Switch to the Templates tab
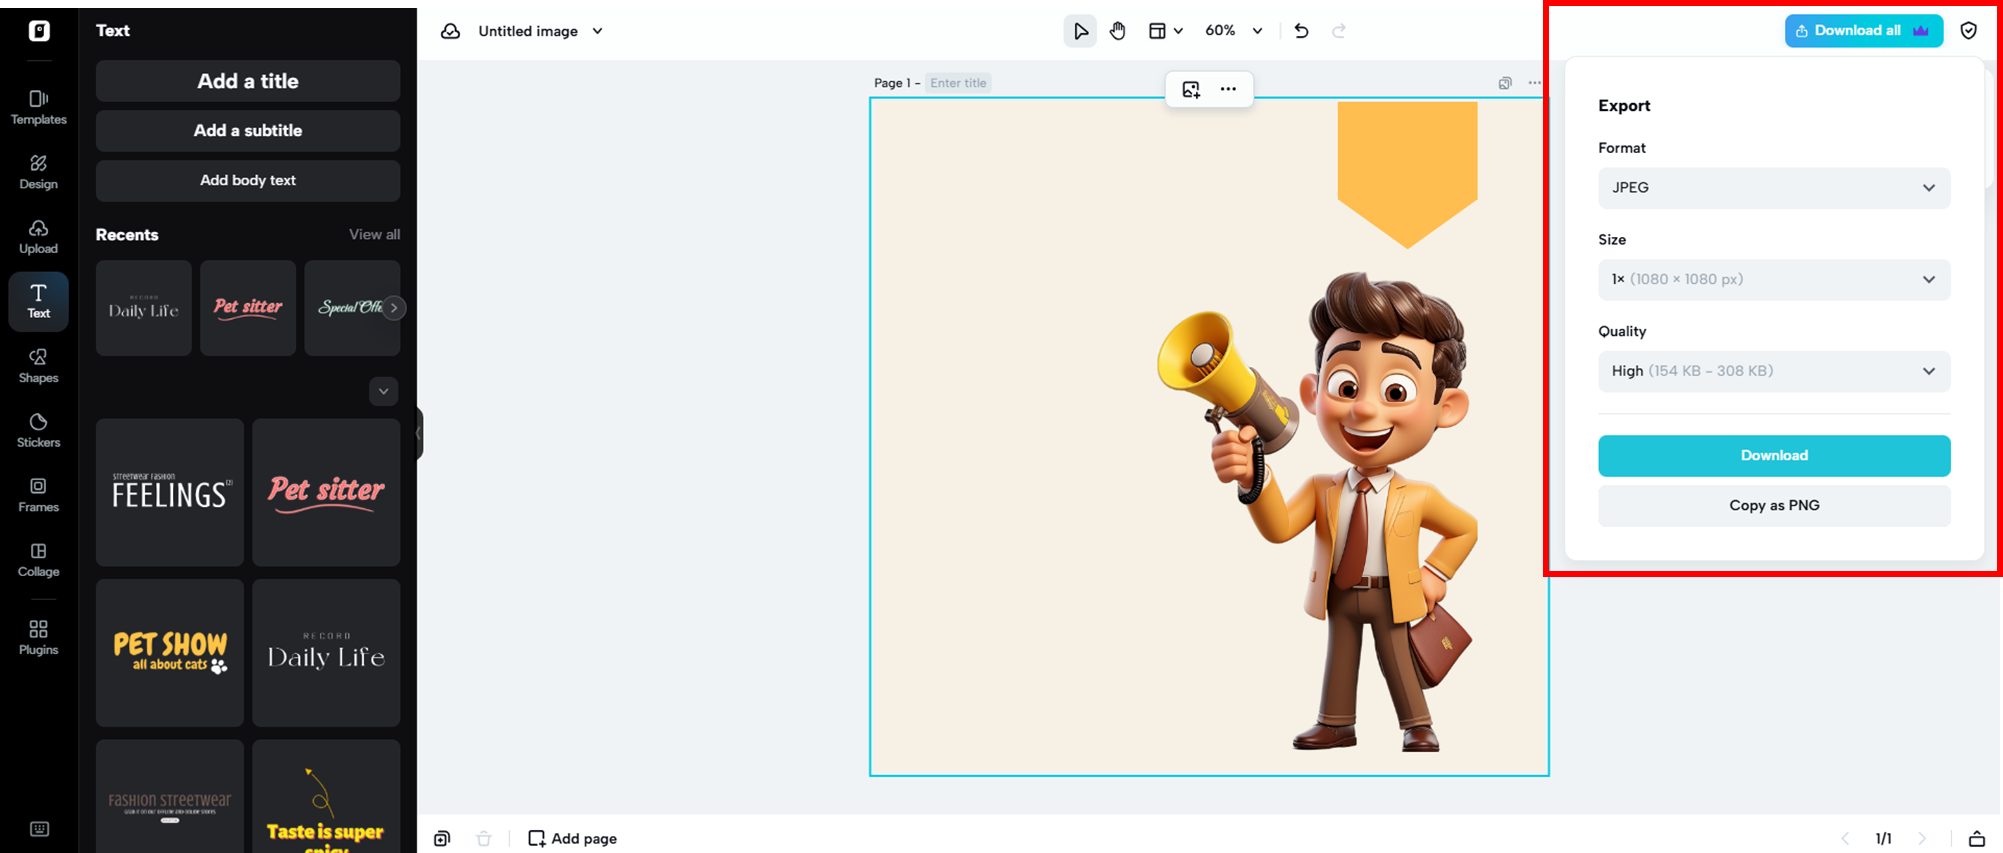The image size is (2003, 853). [38, 107]
